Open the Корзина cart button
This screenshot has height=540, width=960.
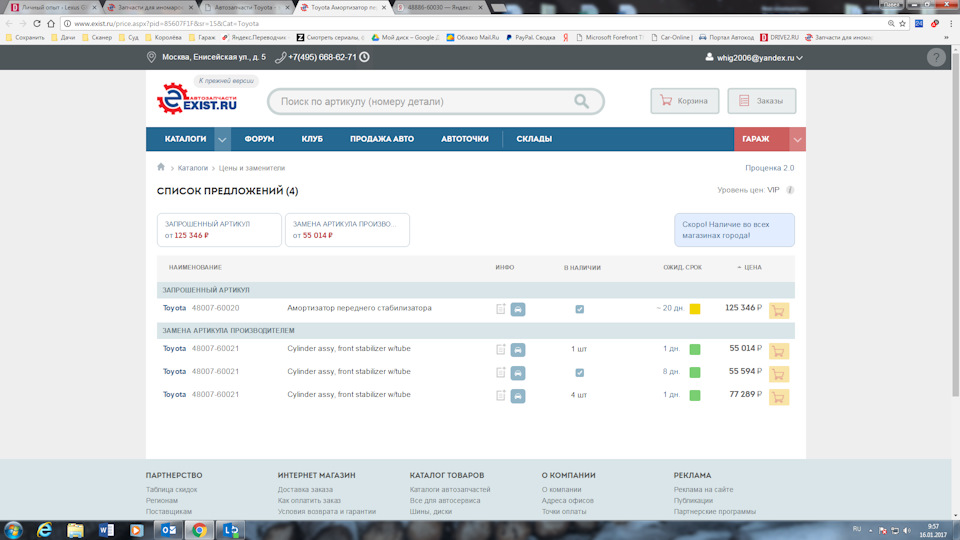684,101
